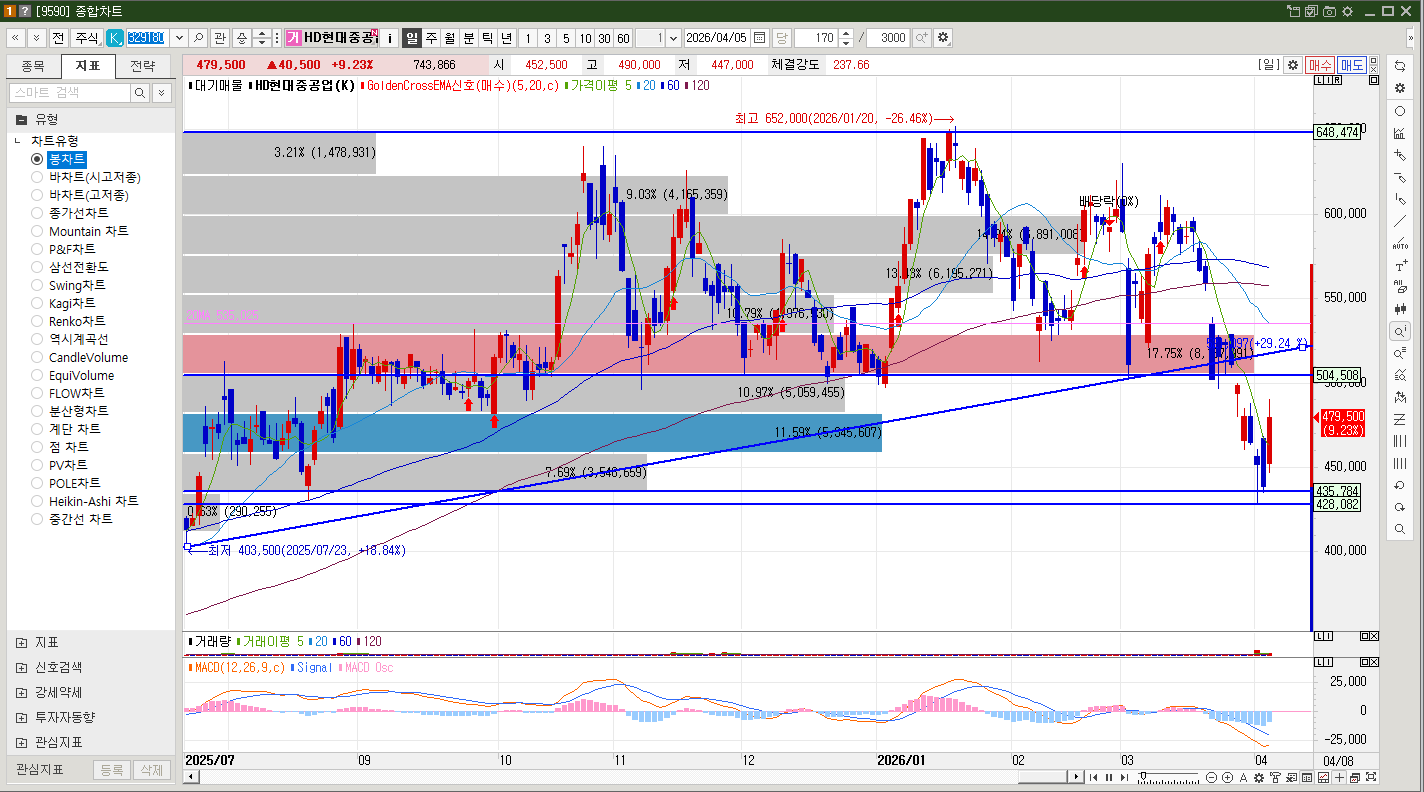Select the Heikin-Ashi 차트 radio option
Image resolution: width=1424 pixels, height=792 pixels.
point(38,501)
